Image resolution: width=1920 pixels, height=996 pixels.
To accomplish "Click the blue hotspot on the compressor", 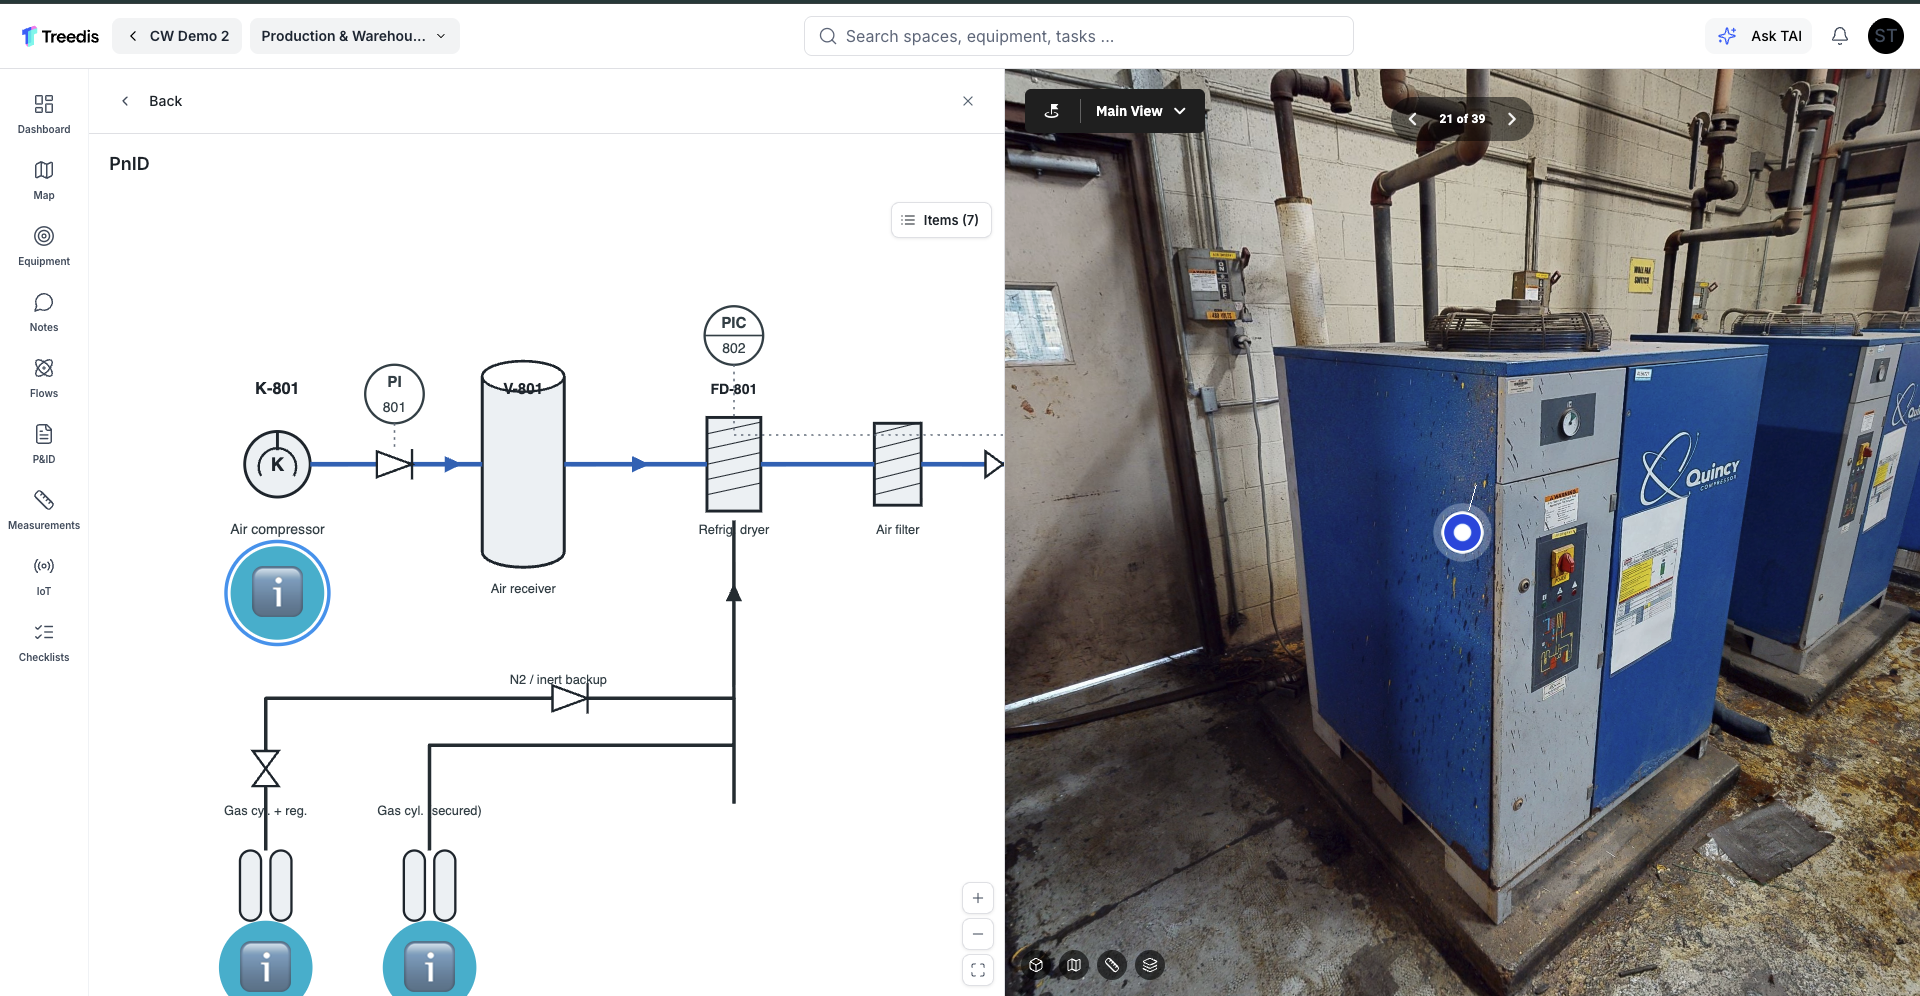I will [1462, 533].
